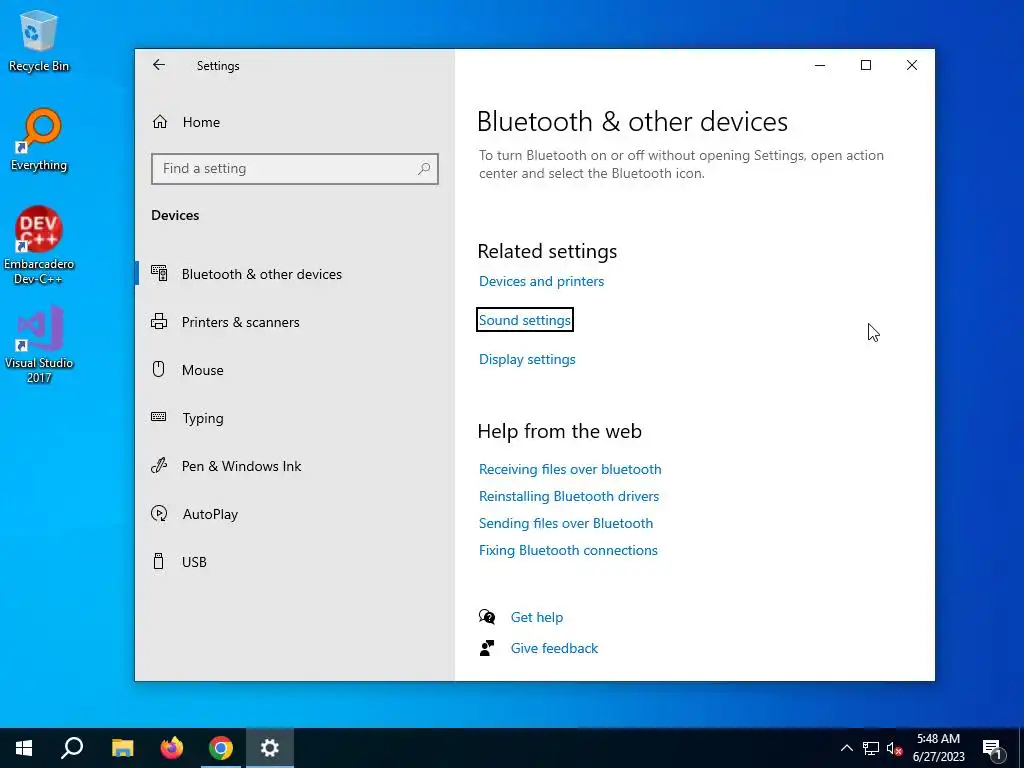Open Visual Studio 2017 desktop shortcut

click(x=39, y=345)
